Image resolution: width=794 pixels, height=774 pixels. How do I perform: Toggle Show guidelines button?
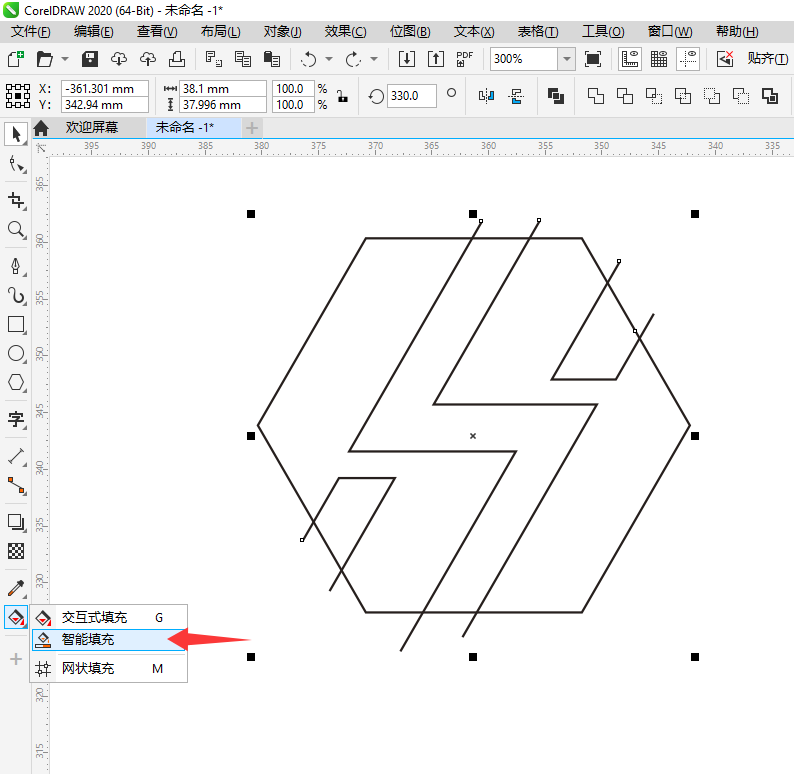click(688, 59)
